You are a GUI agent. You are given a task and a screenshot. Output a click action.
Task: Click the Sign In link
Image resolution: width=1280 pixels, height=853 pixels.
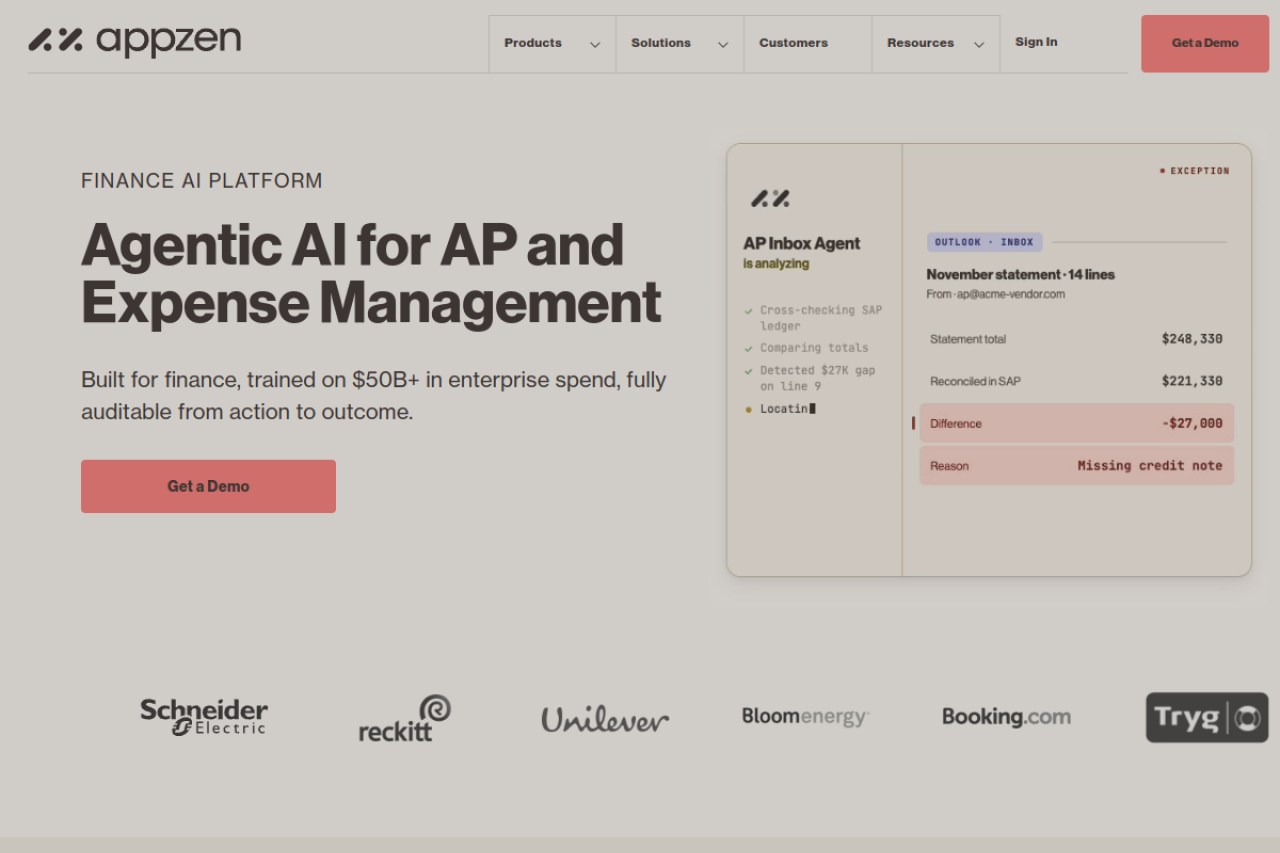pos(1036,42)
